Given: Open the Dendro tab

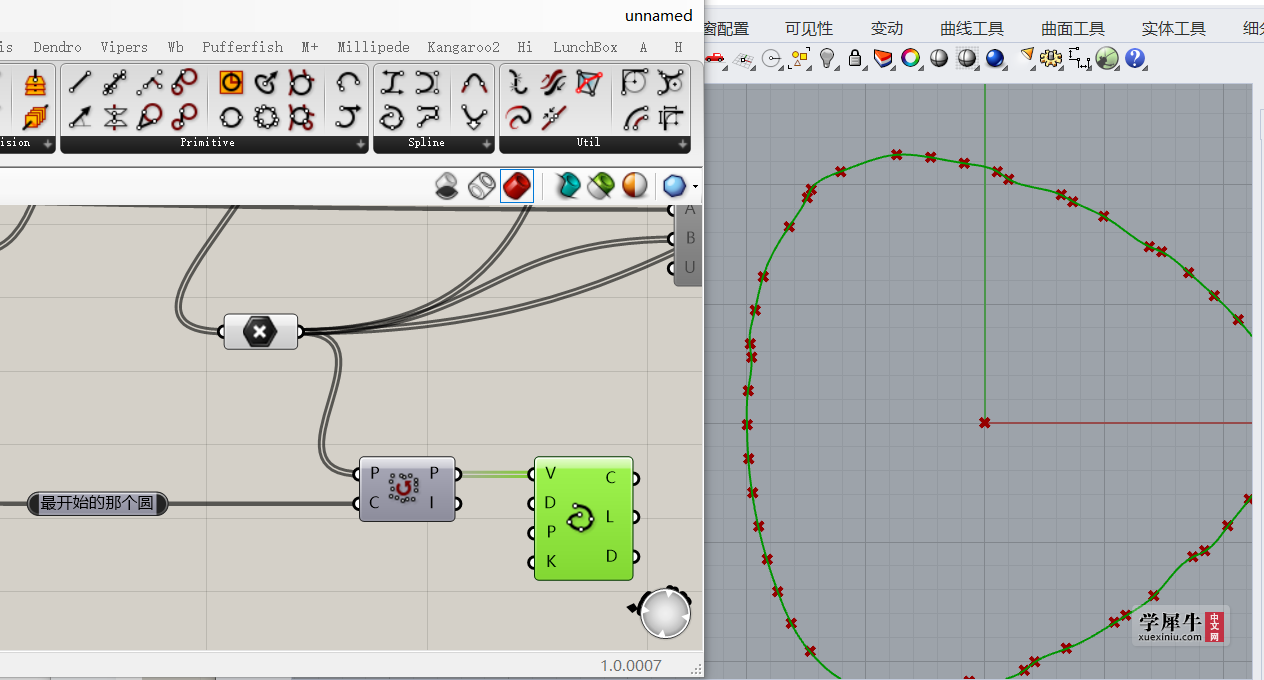Looking at the screenshot, I should [57, 47].
